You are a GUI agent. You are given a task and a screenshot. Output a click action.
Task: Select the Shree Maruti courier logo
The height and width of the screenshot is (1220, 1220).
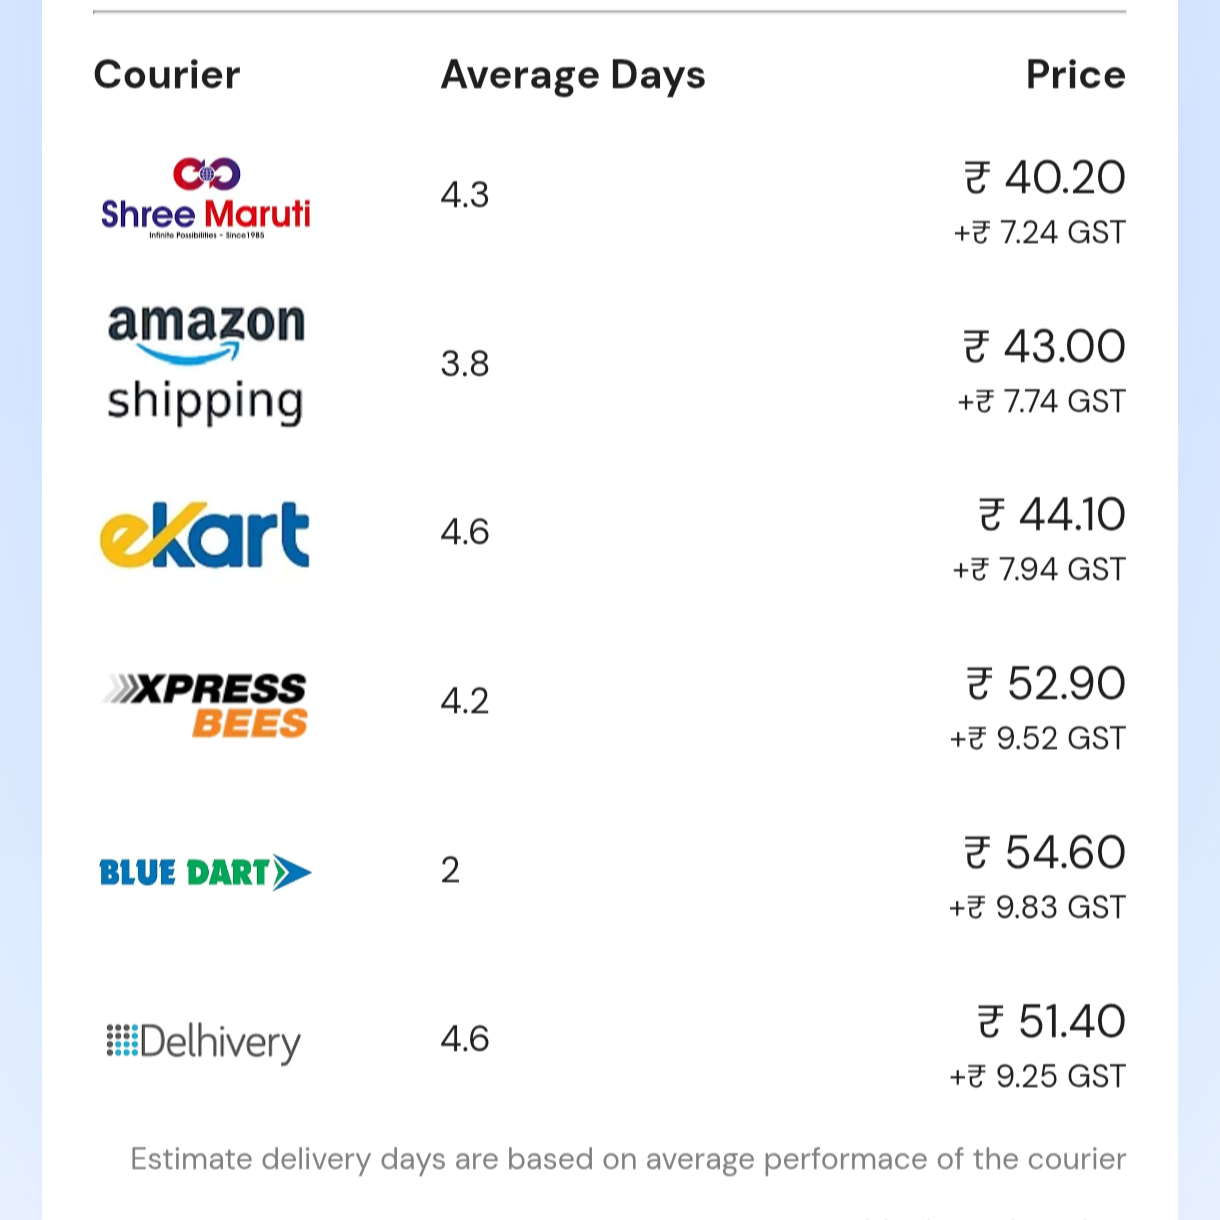[205, 198]
